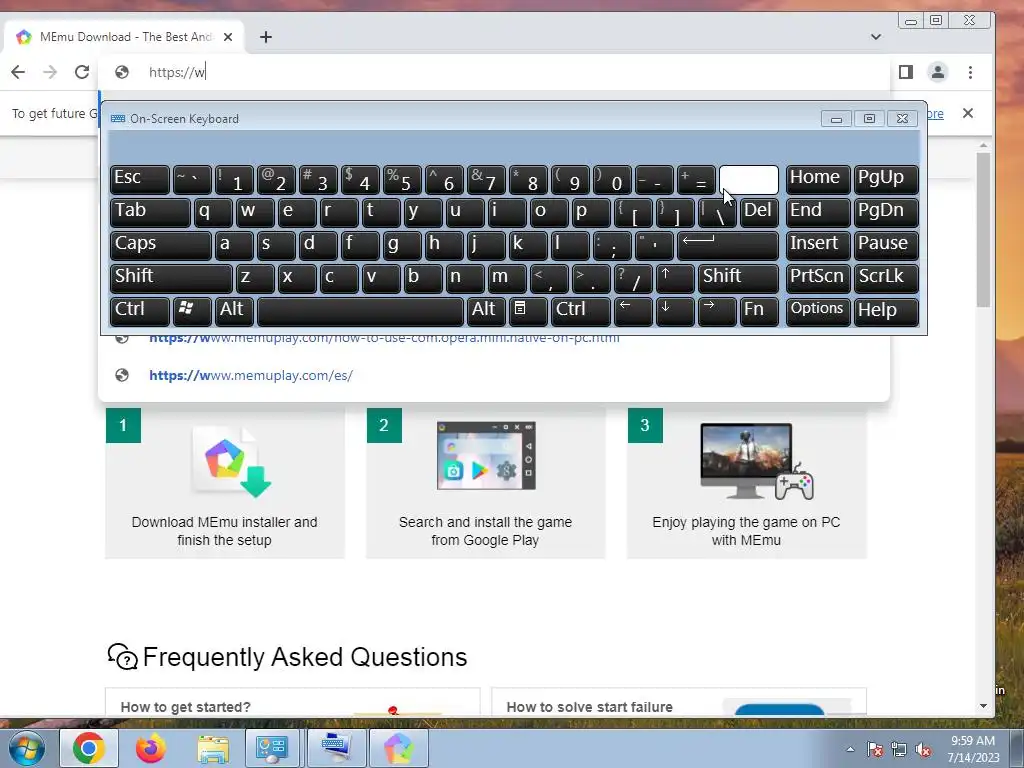Image resolution: width=1024 pixels, height=768 pixels.
Task: Show hidden tray icons arrow
Action: coord(850,749)
